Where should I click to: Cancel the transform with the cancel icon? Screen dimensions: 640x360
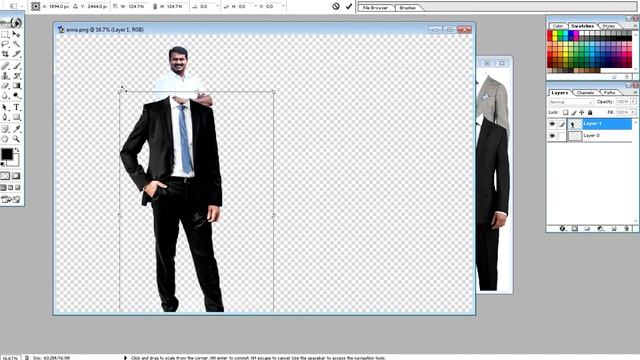click(336, 6)
